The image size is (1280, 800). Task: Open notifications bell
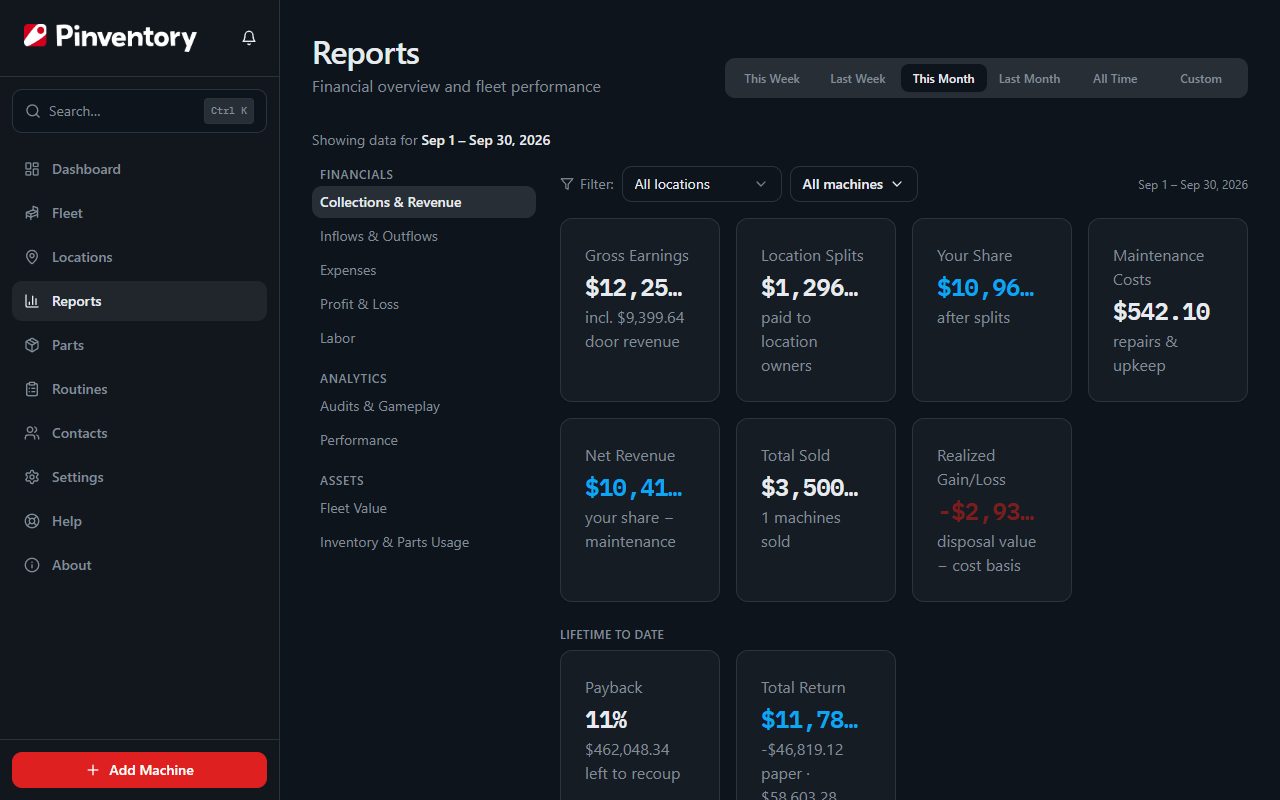(249, 38)
